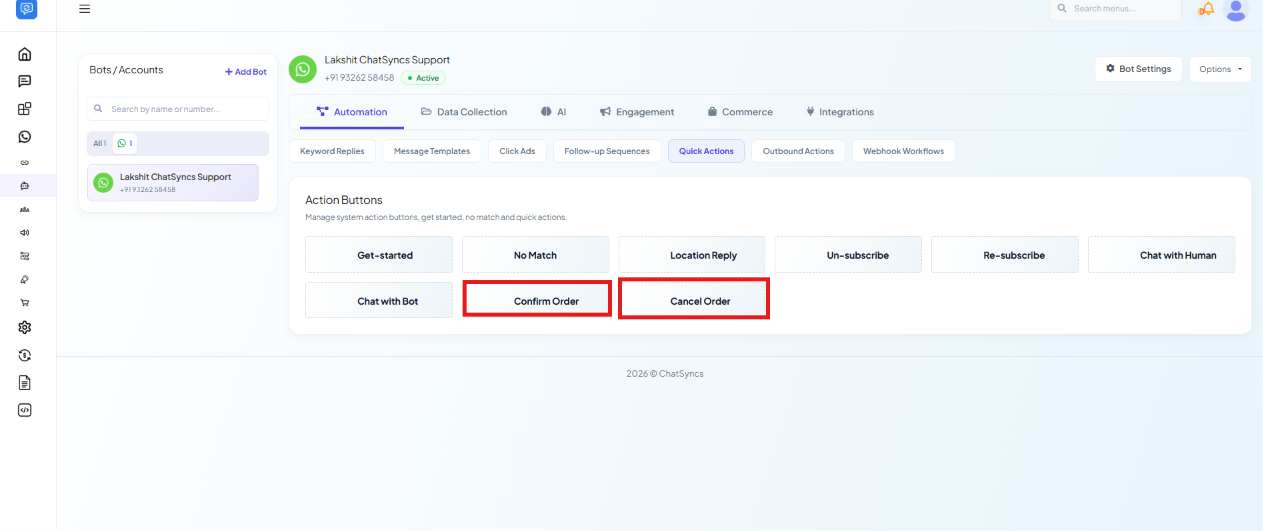
Task: Toggle the hamburger menu
Action: pyautogui.click(x=84, y=9)
